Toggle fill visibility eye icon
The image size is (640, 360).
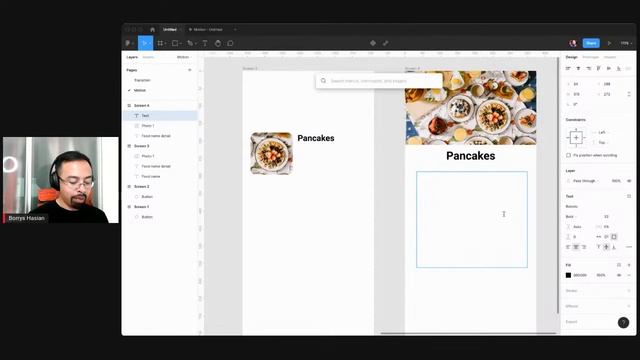coord(619,275)
